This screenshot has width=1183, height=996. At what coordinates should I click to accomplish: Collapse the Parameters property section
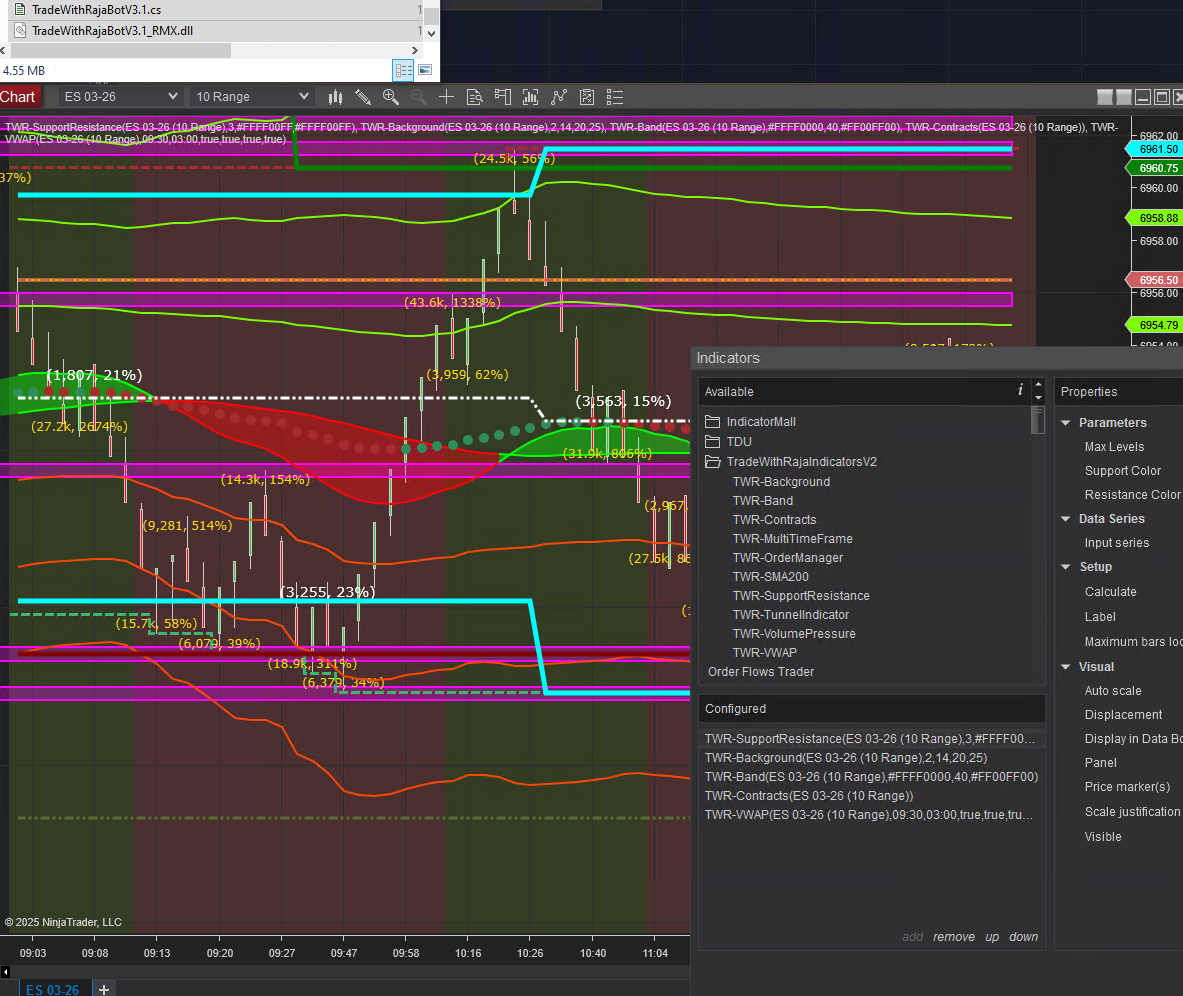(x=1066, y=423)
